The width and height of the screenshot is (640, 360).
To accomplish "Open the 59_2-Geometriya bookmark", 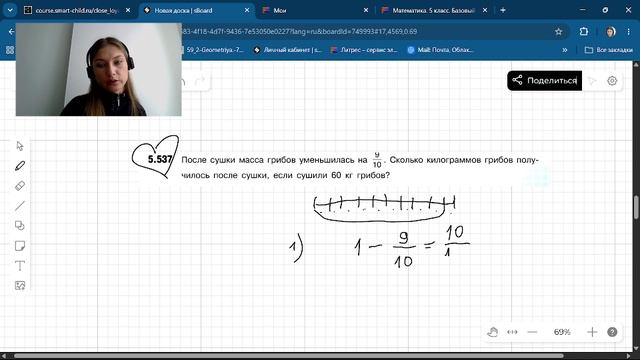I will click(214, 50).
